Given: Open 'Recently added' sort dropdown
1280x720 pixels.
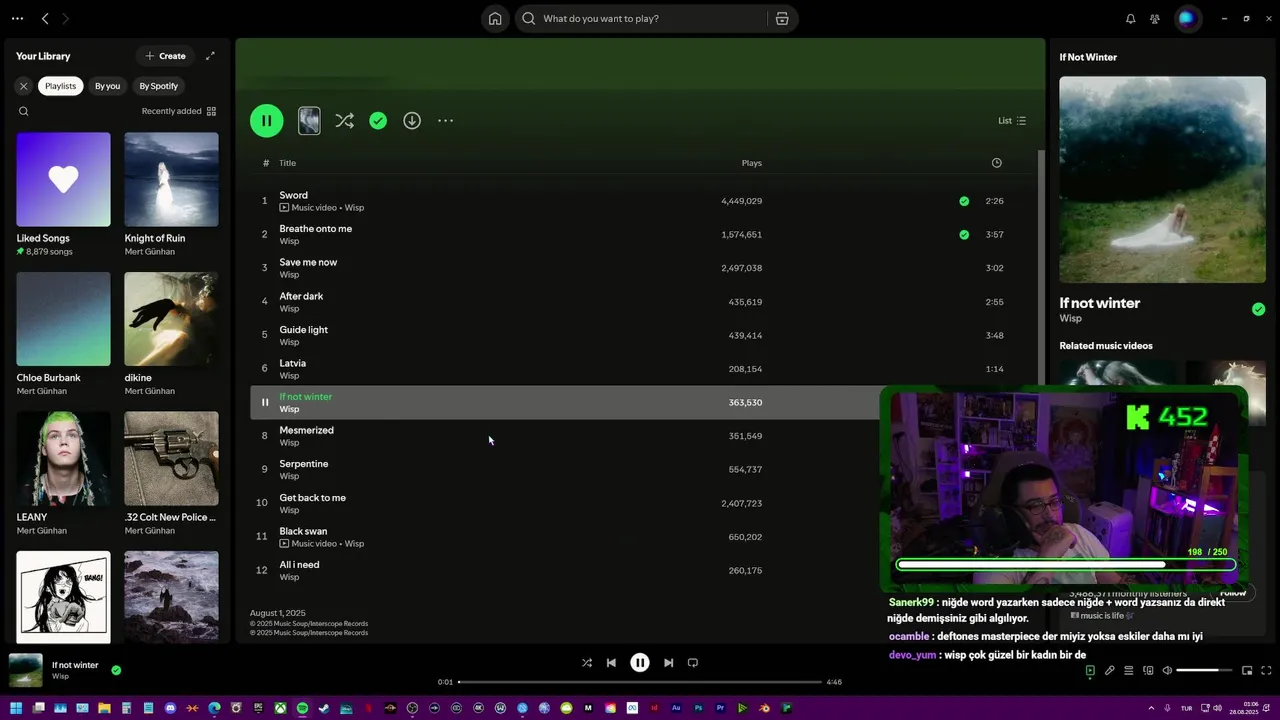Looking at the screenshot, I should point(179,111).
